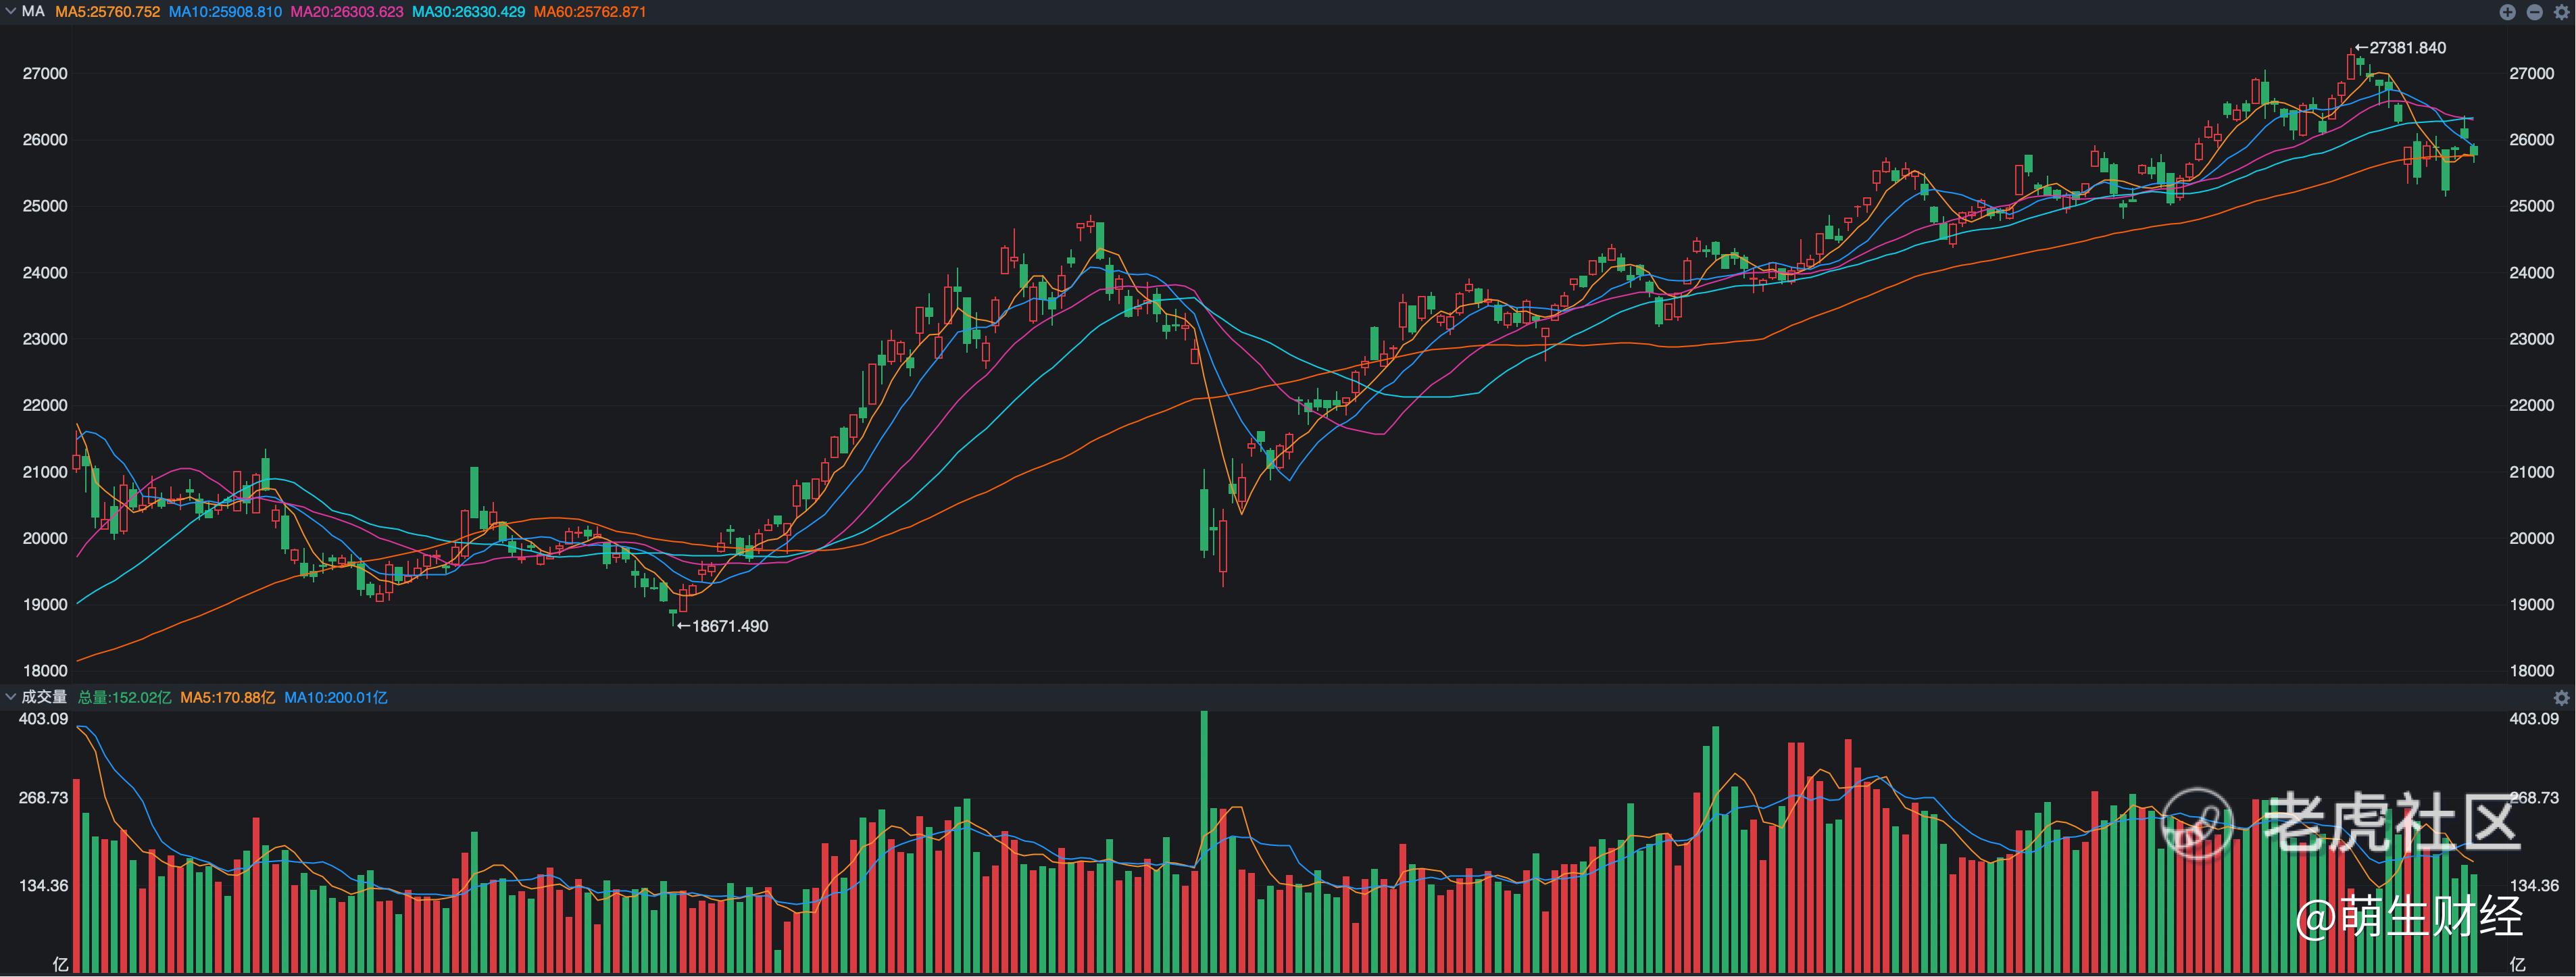2576x977 pixels.
Task: Open the 成交量 volume panel settings gear
Action: [2561, 697]
